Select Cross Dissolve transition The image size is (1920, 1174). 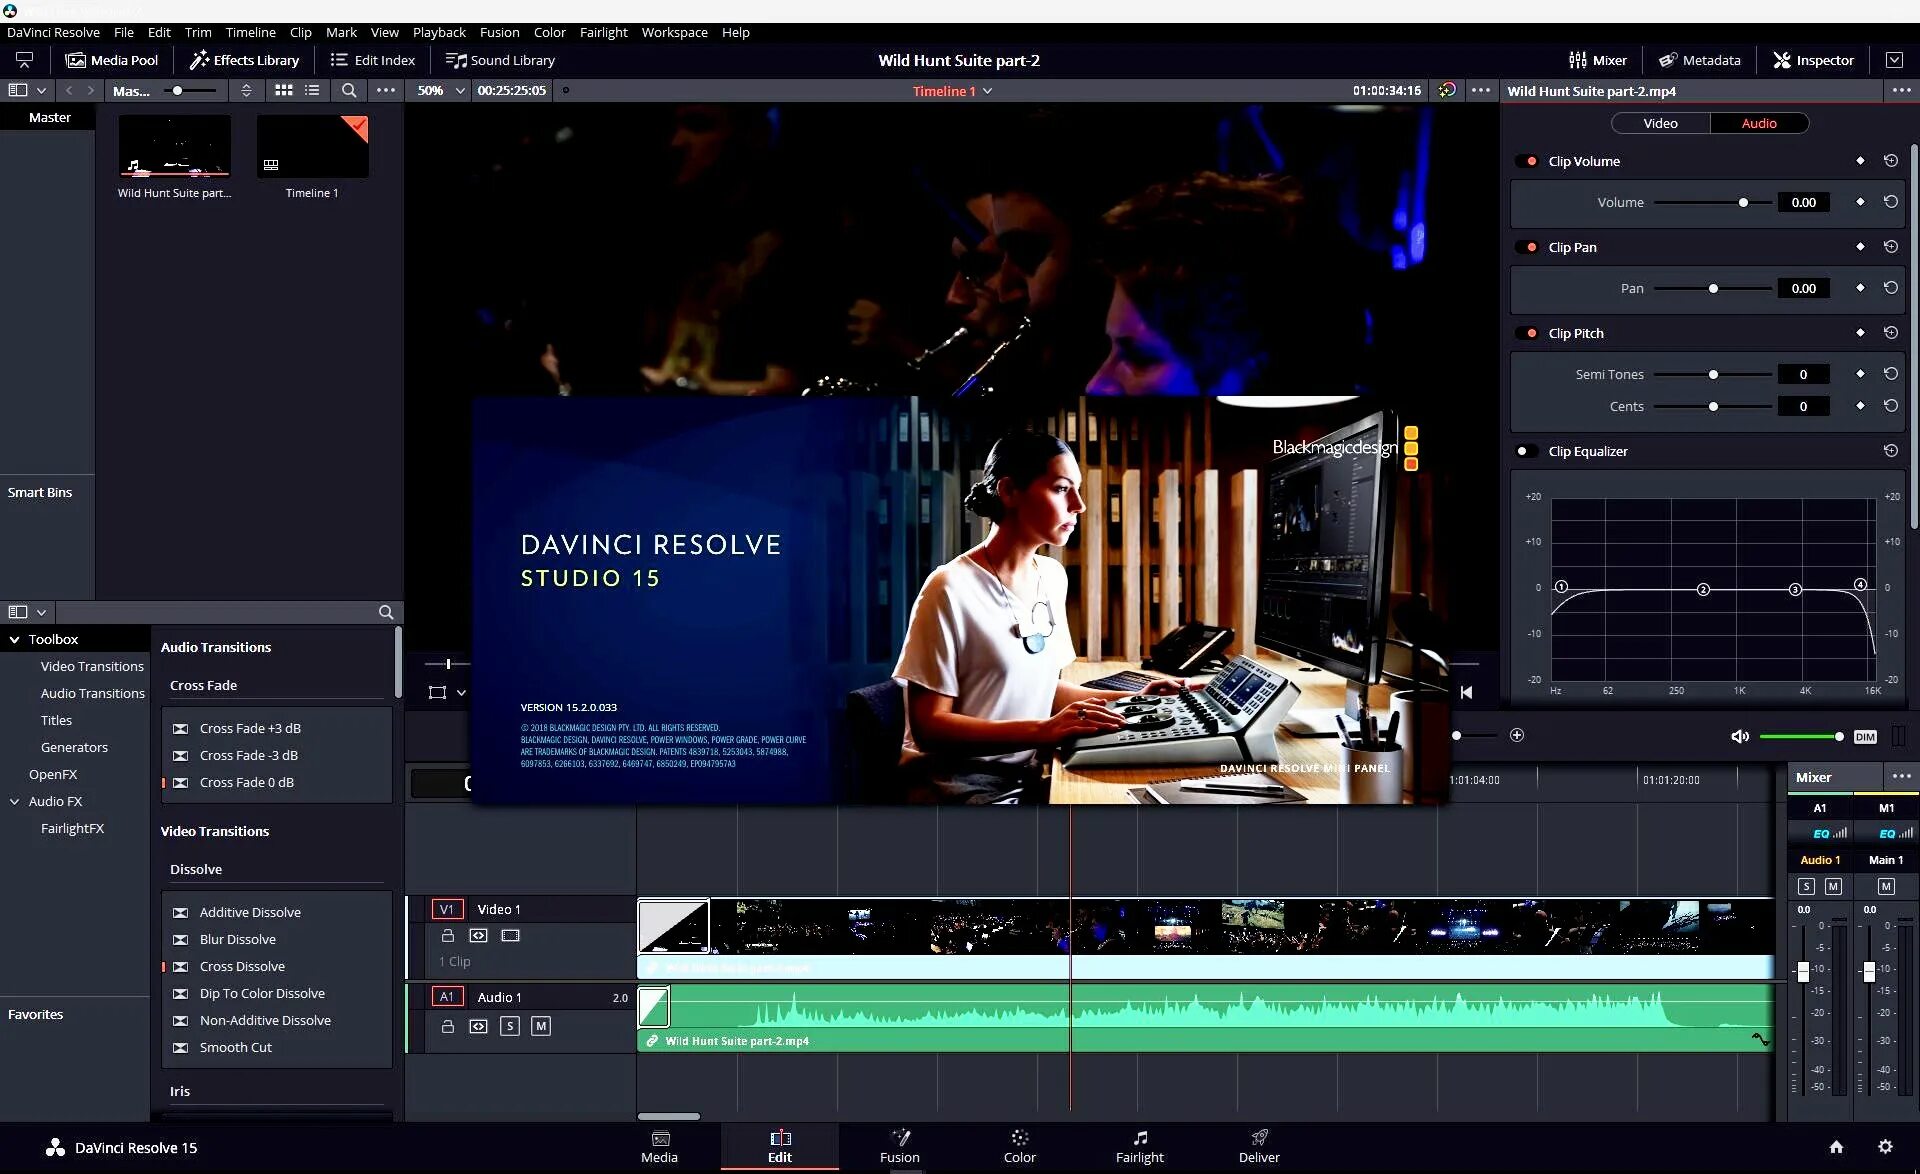[242, 966]
